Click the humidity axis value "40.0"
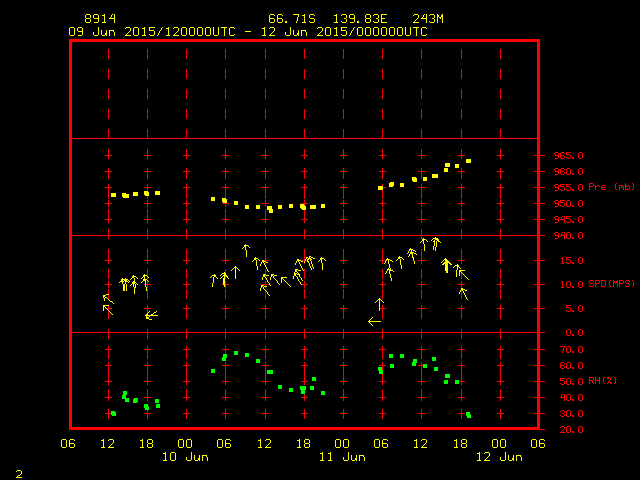640x480 pixels. (571, 398)
